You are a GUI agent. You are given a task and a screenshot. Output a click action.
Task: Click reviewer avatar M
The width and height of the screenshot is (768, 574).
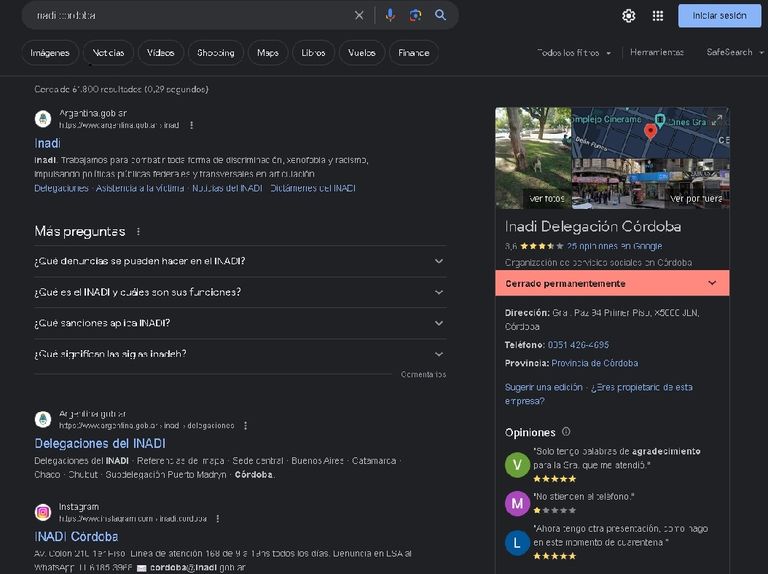pos(517,503)
